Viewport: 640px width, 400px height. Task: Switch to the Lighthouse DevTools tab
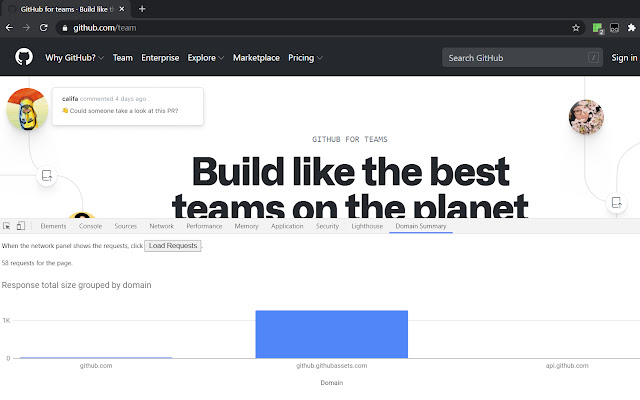(367, 226)
